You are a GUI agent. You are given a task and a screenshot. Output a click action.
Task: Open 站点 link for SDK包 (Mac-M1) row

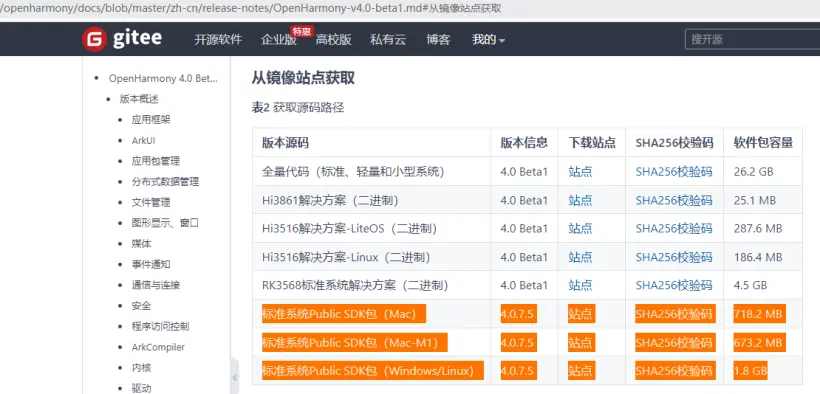581,343
